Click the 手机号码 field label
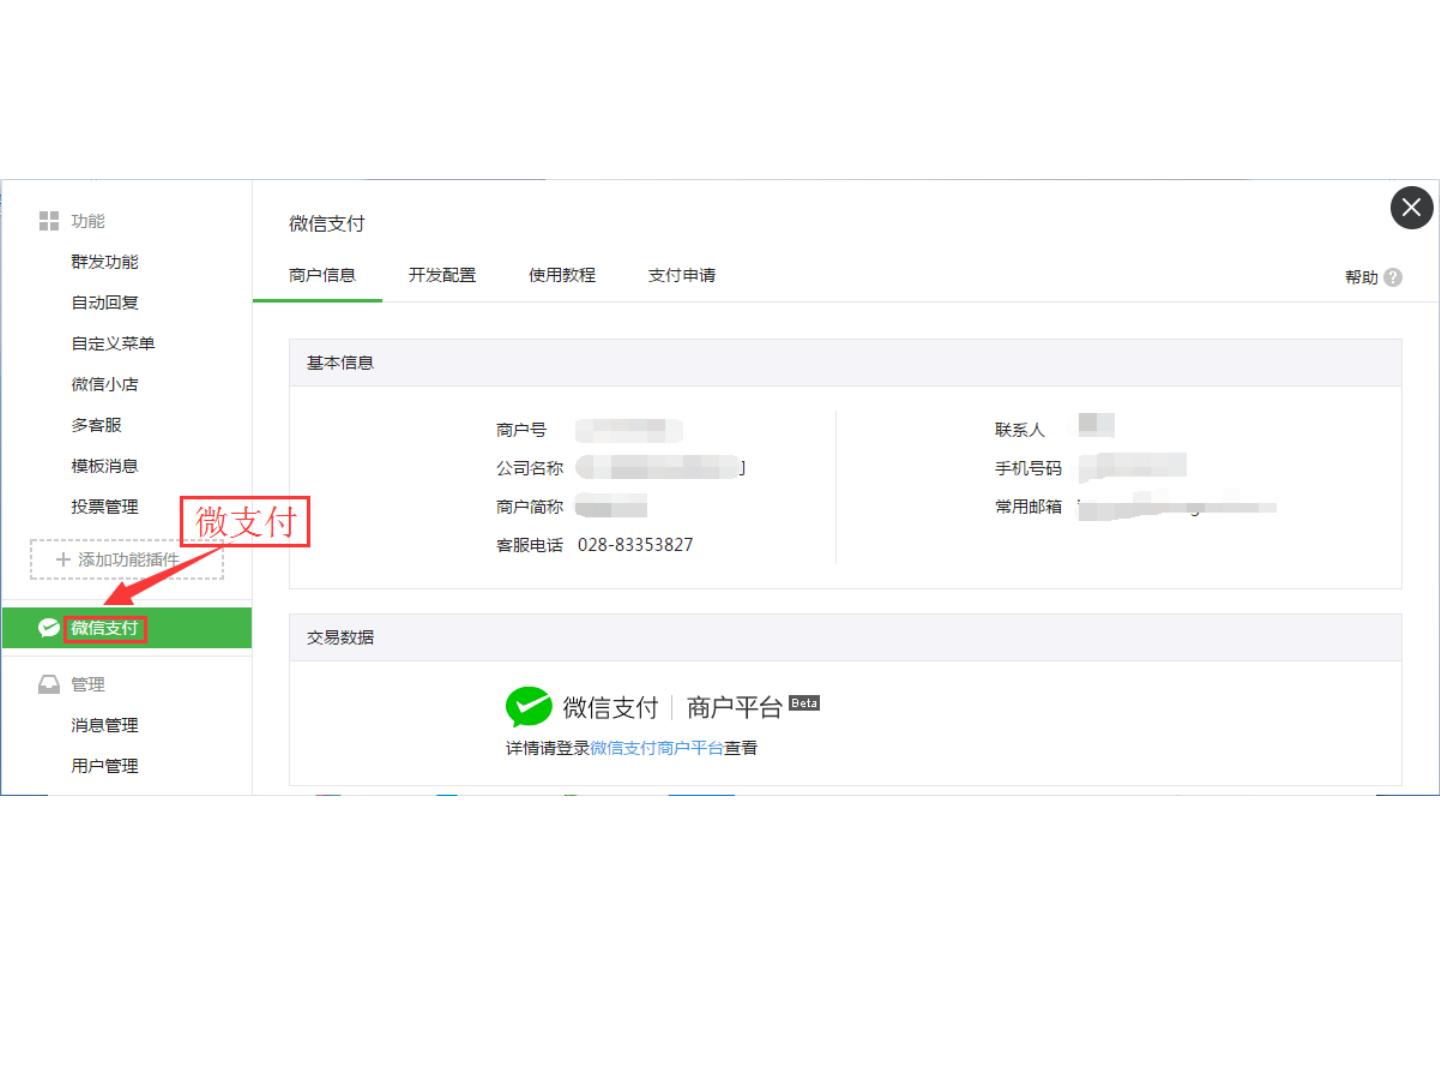 1028,468
